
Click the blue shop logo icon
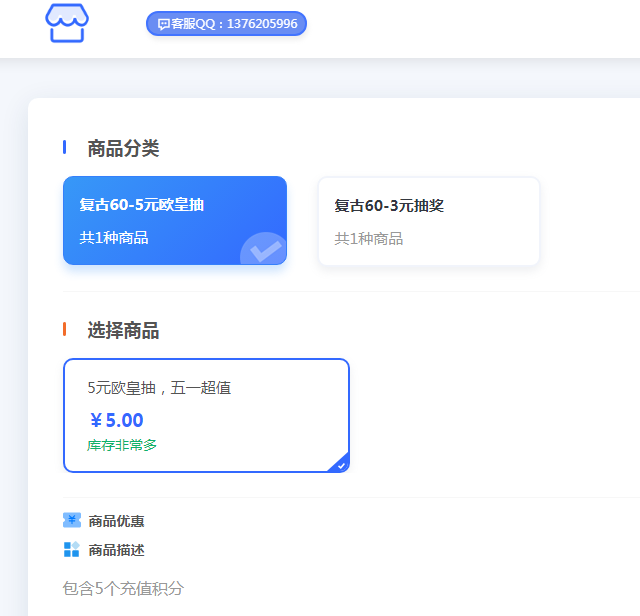(67, 23)
